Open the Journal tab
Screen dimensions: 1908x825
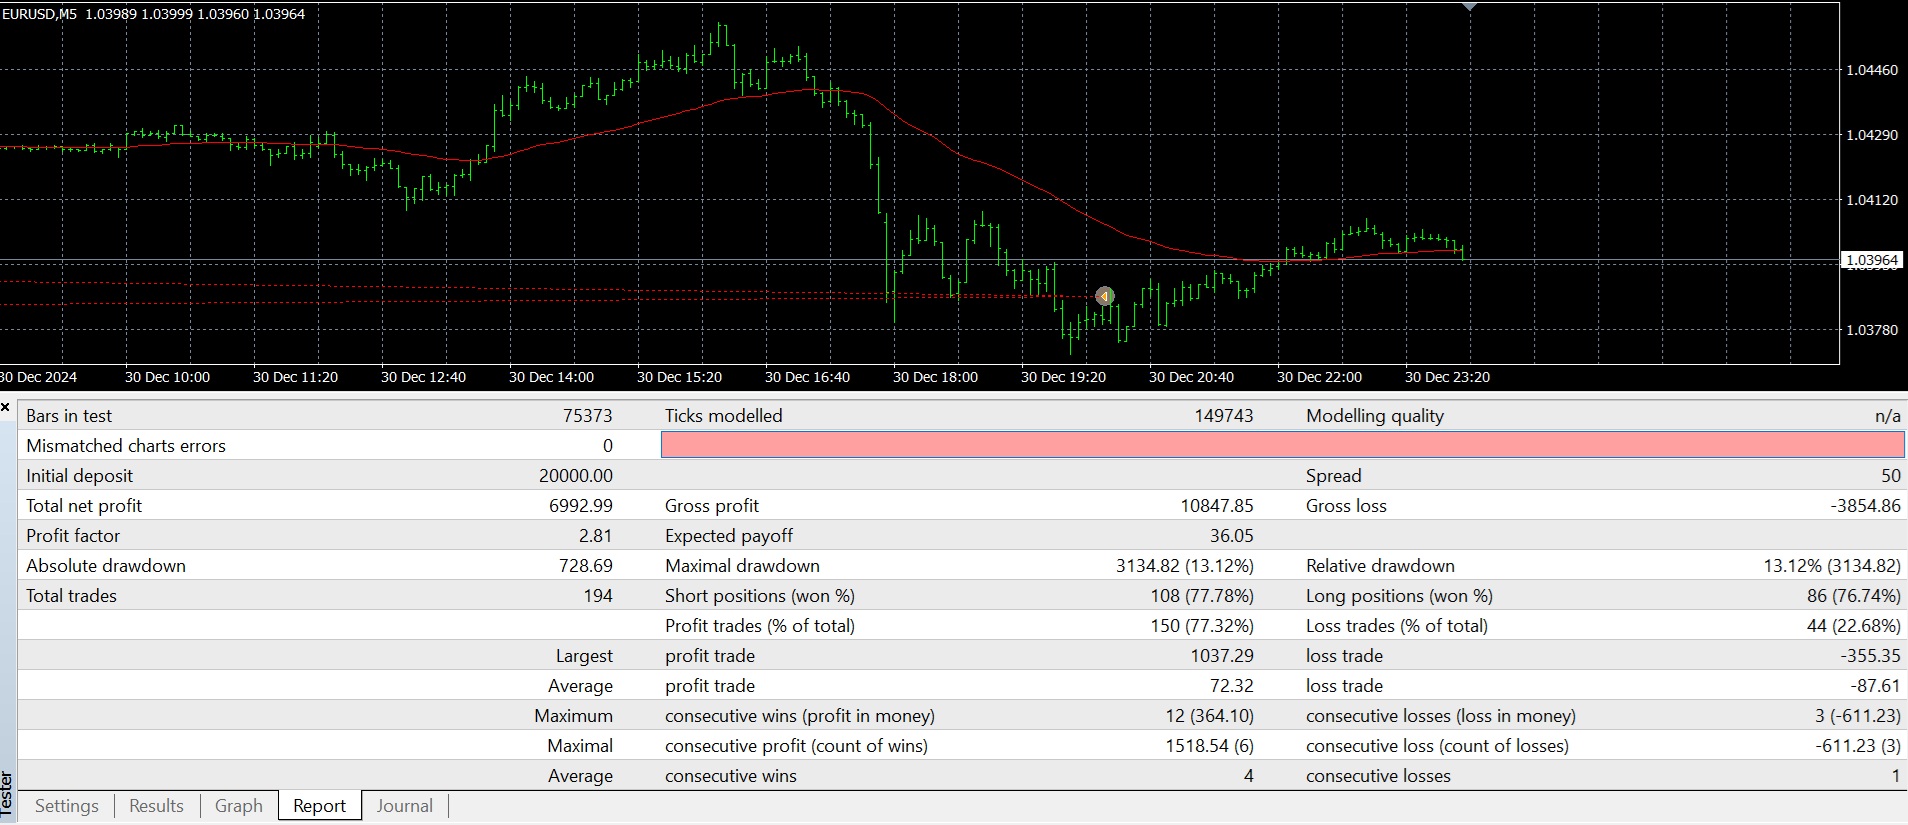(404, 806)
